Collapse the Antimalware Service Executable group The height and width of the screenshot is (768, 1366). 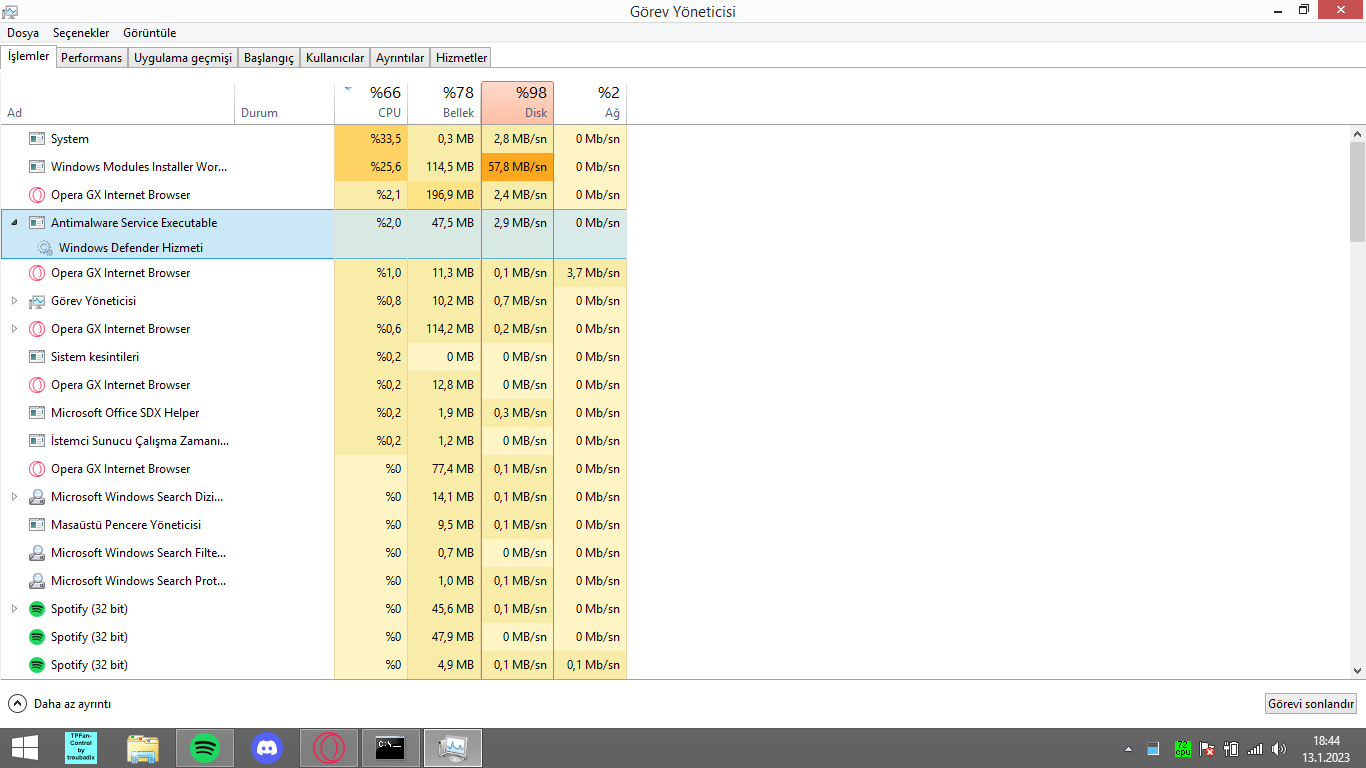click(14, 223)
